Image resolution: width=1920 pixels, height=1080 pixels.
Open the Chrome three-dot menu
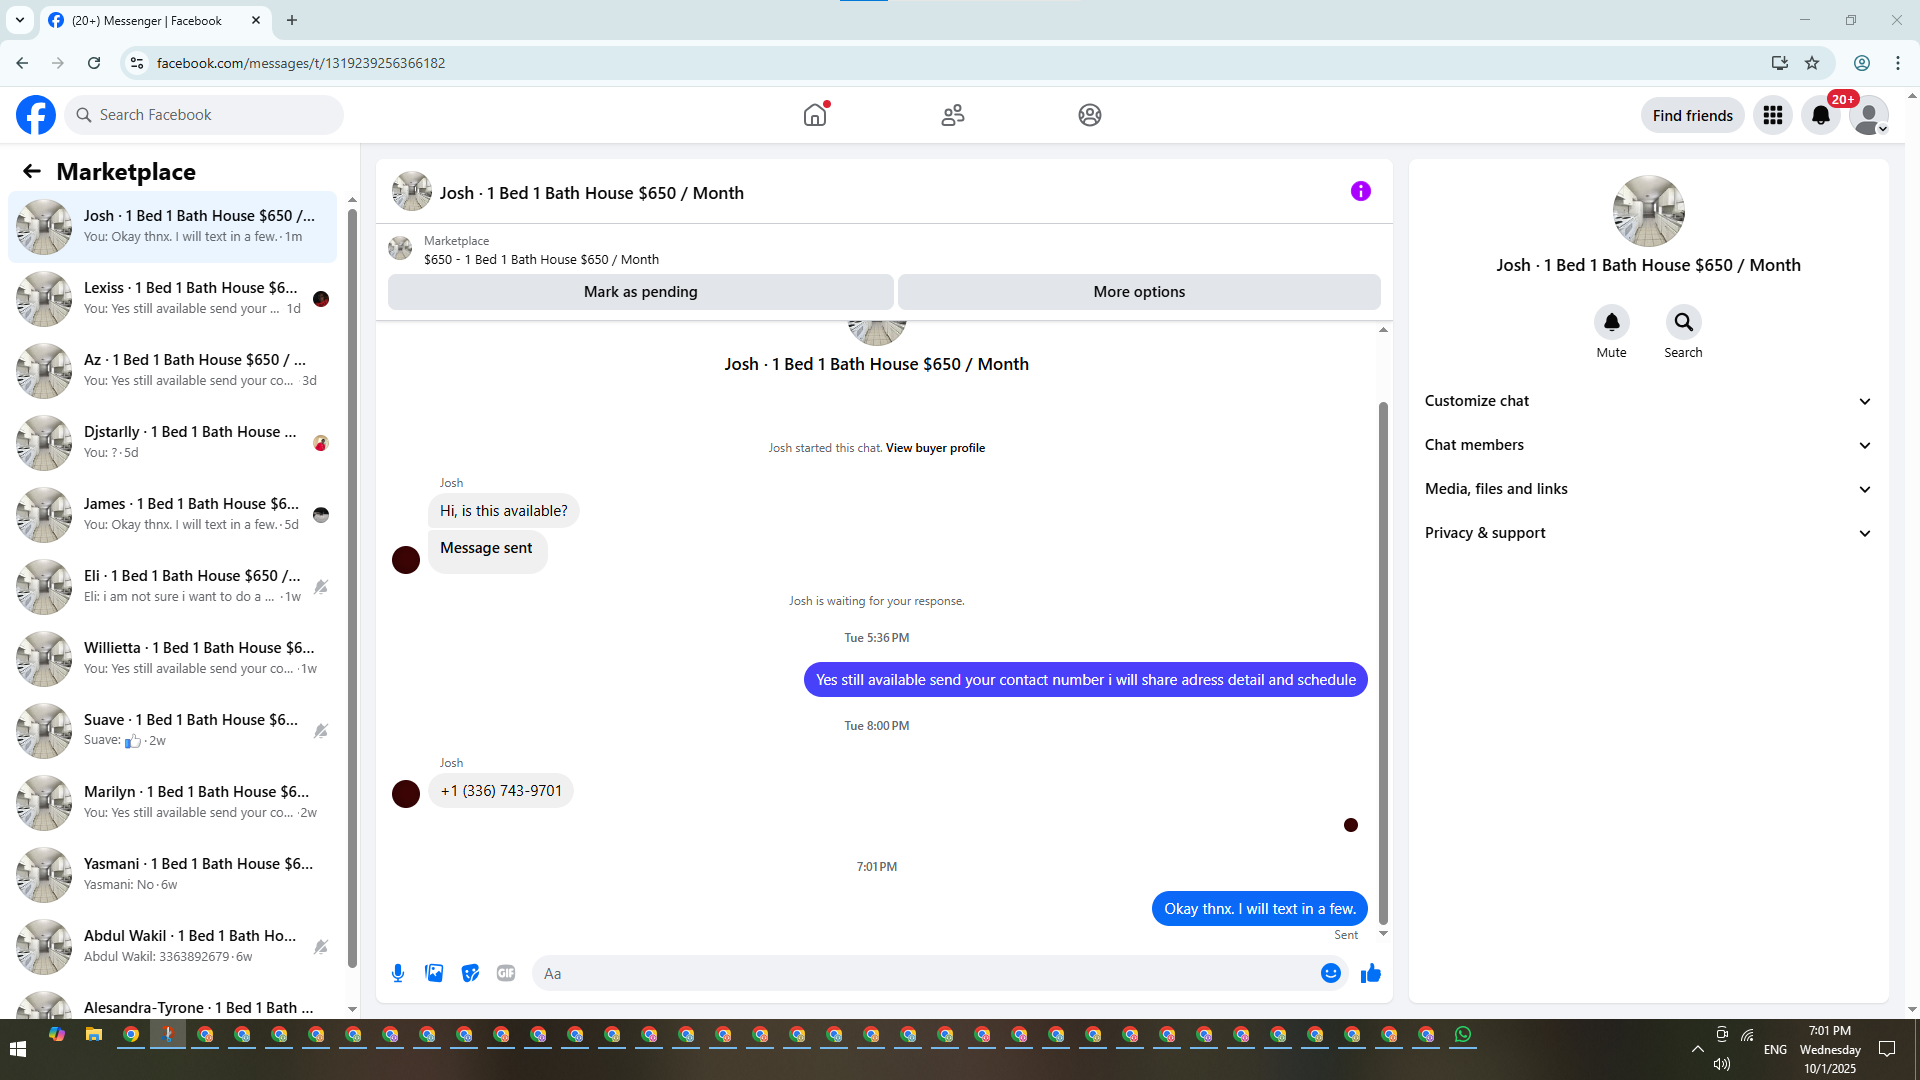pyautogui.click(x=1898, y=63)
